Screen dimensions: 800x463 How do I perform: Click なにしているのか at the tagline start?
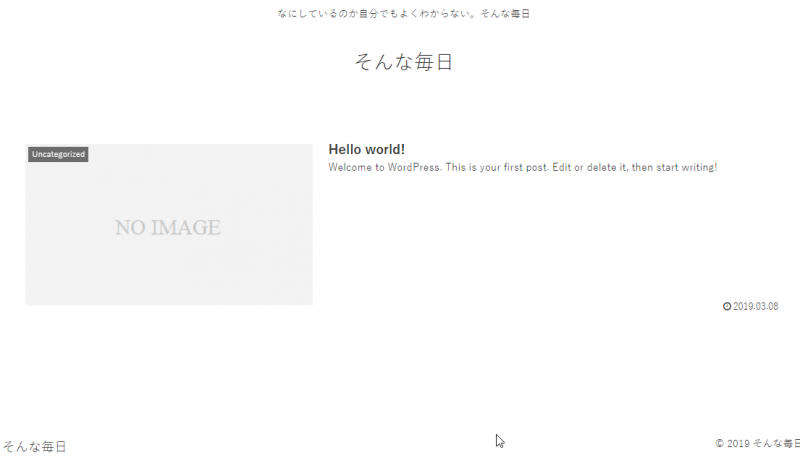(x=314, y=14)
